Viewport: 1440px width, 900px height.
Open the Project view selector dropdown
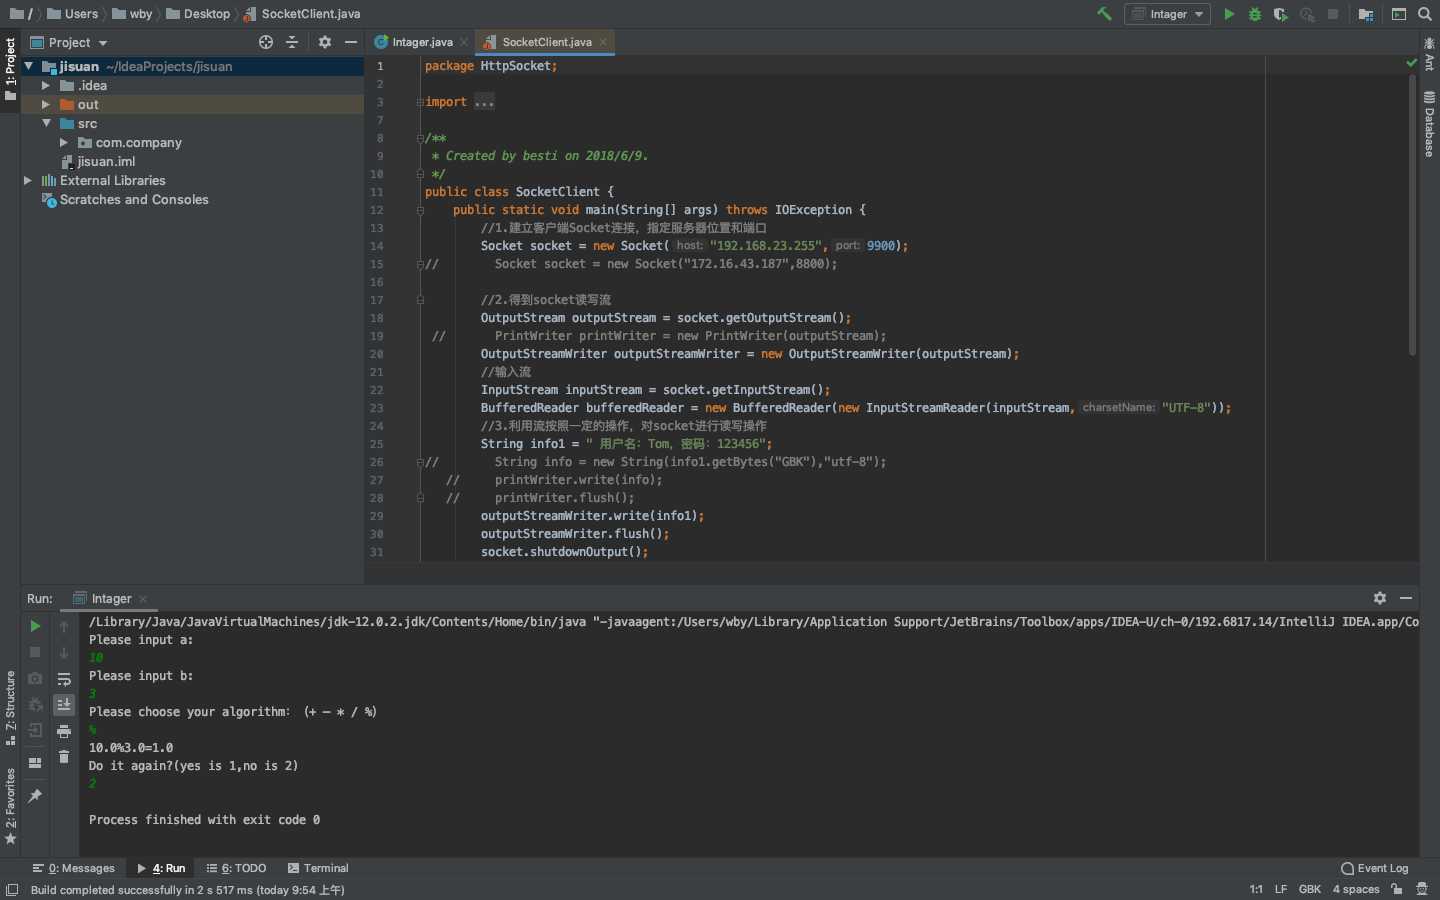(x=69, y=42)
